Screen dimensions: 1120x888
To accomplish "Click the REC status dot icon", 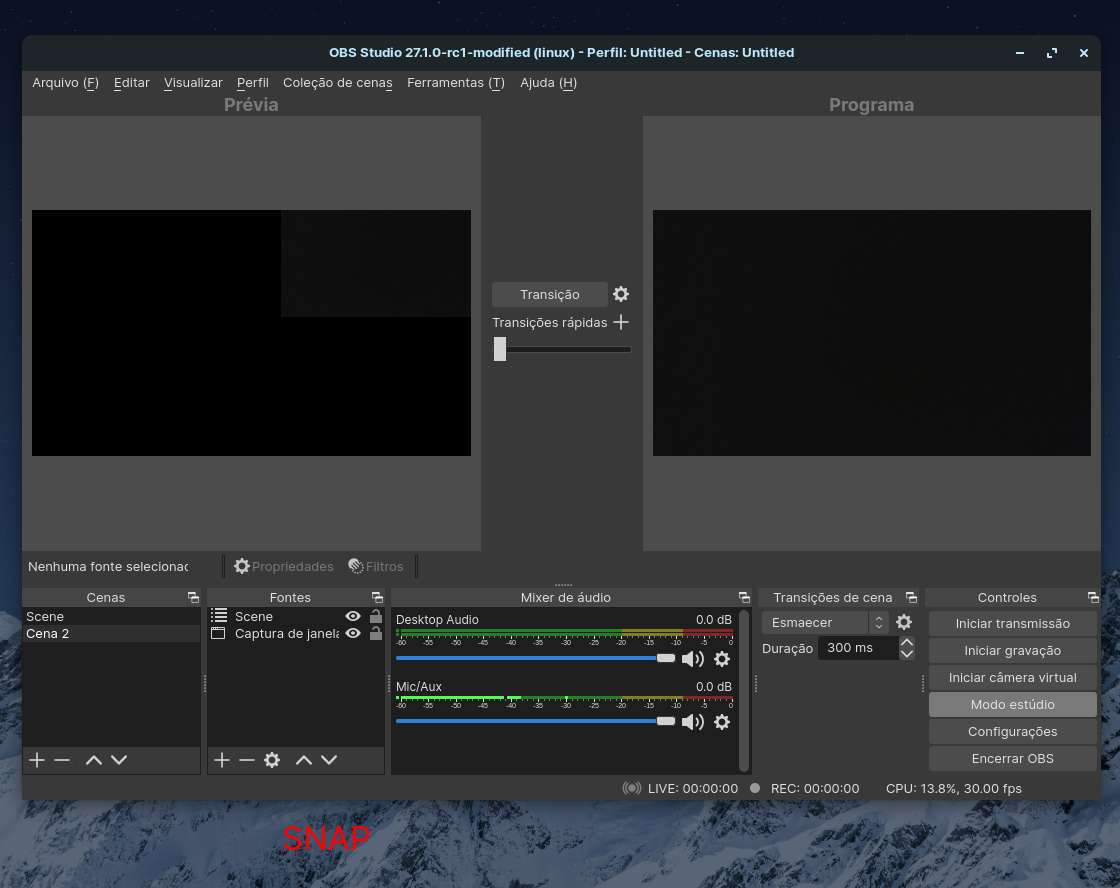I will (x=755, y=788).
